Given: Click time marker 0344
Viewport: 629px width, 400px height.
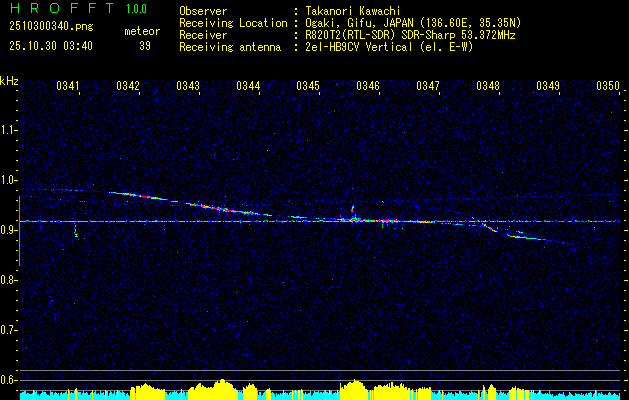Looking at the screenshot, I should click(x=248, y=85).
